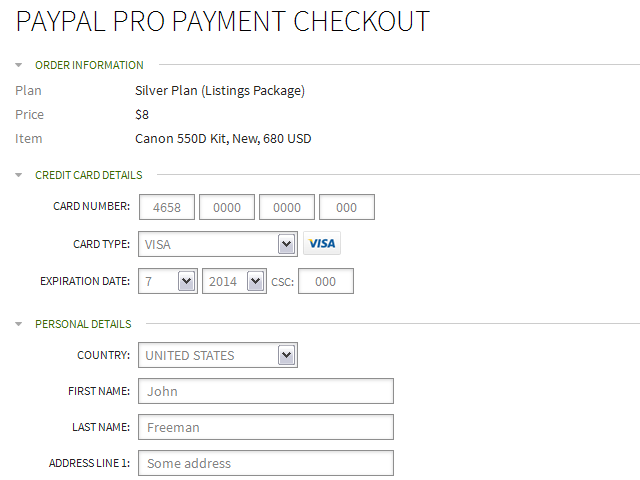640x480 pixels.
Task: Click the Canon 550D Kit item text
Action: 223,139
